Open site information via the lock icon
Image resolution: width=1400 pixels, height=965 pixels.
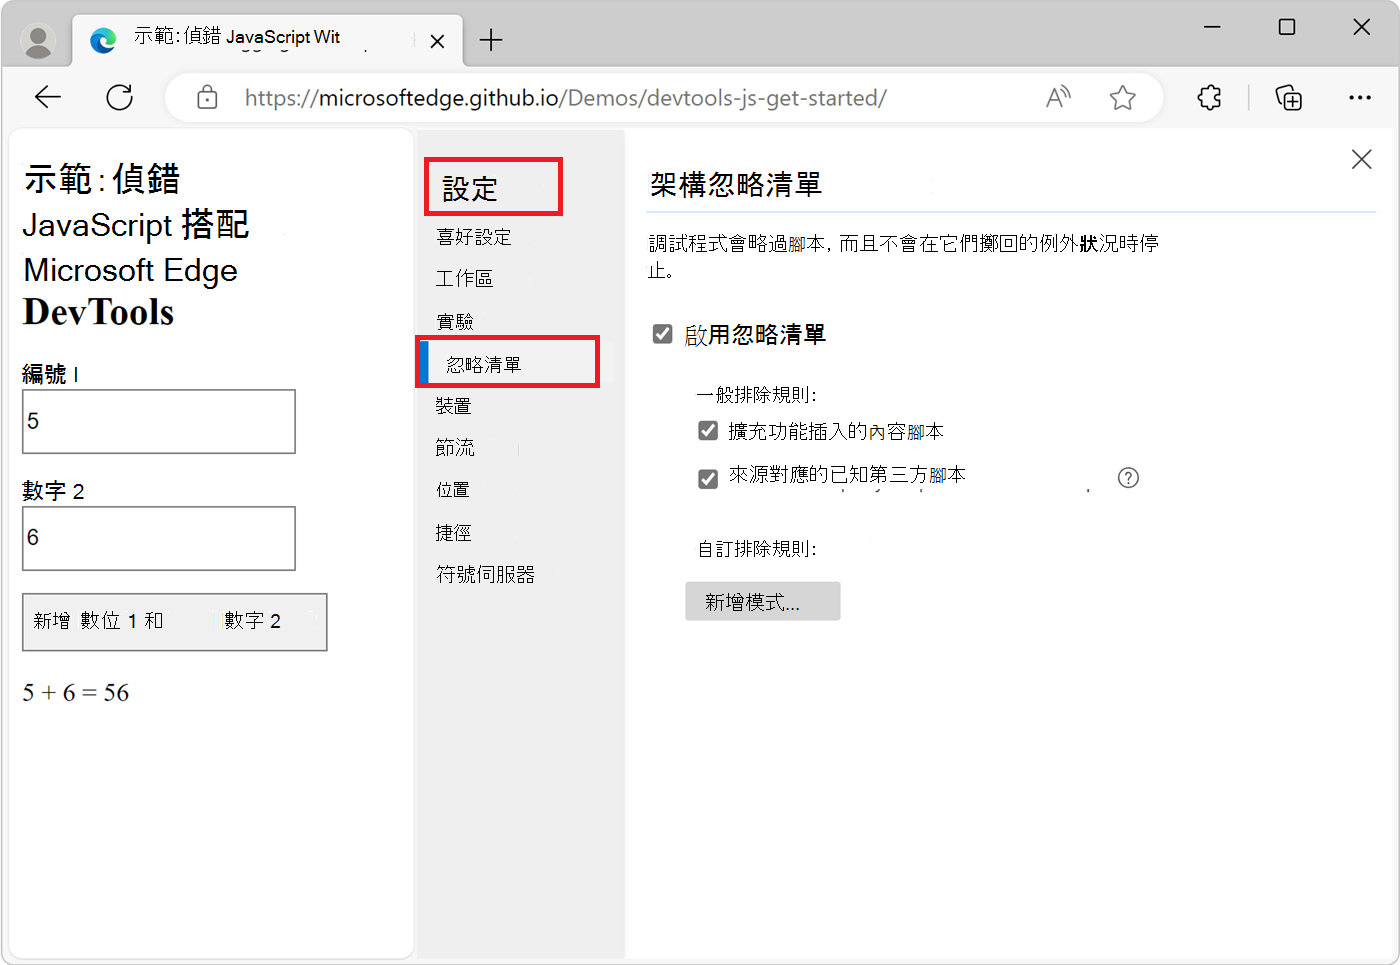tap(207, 97)
